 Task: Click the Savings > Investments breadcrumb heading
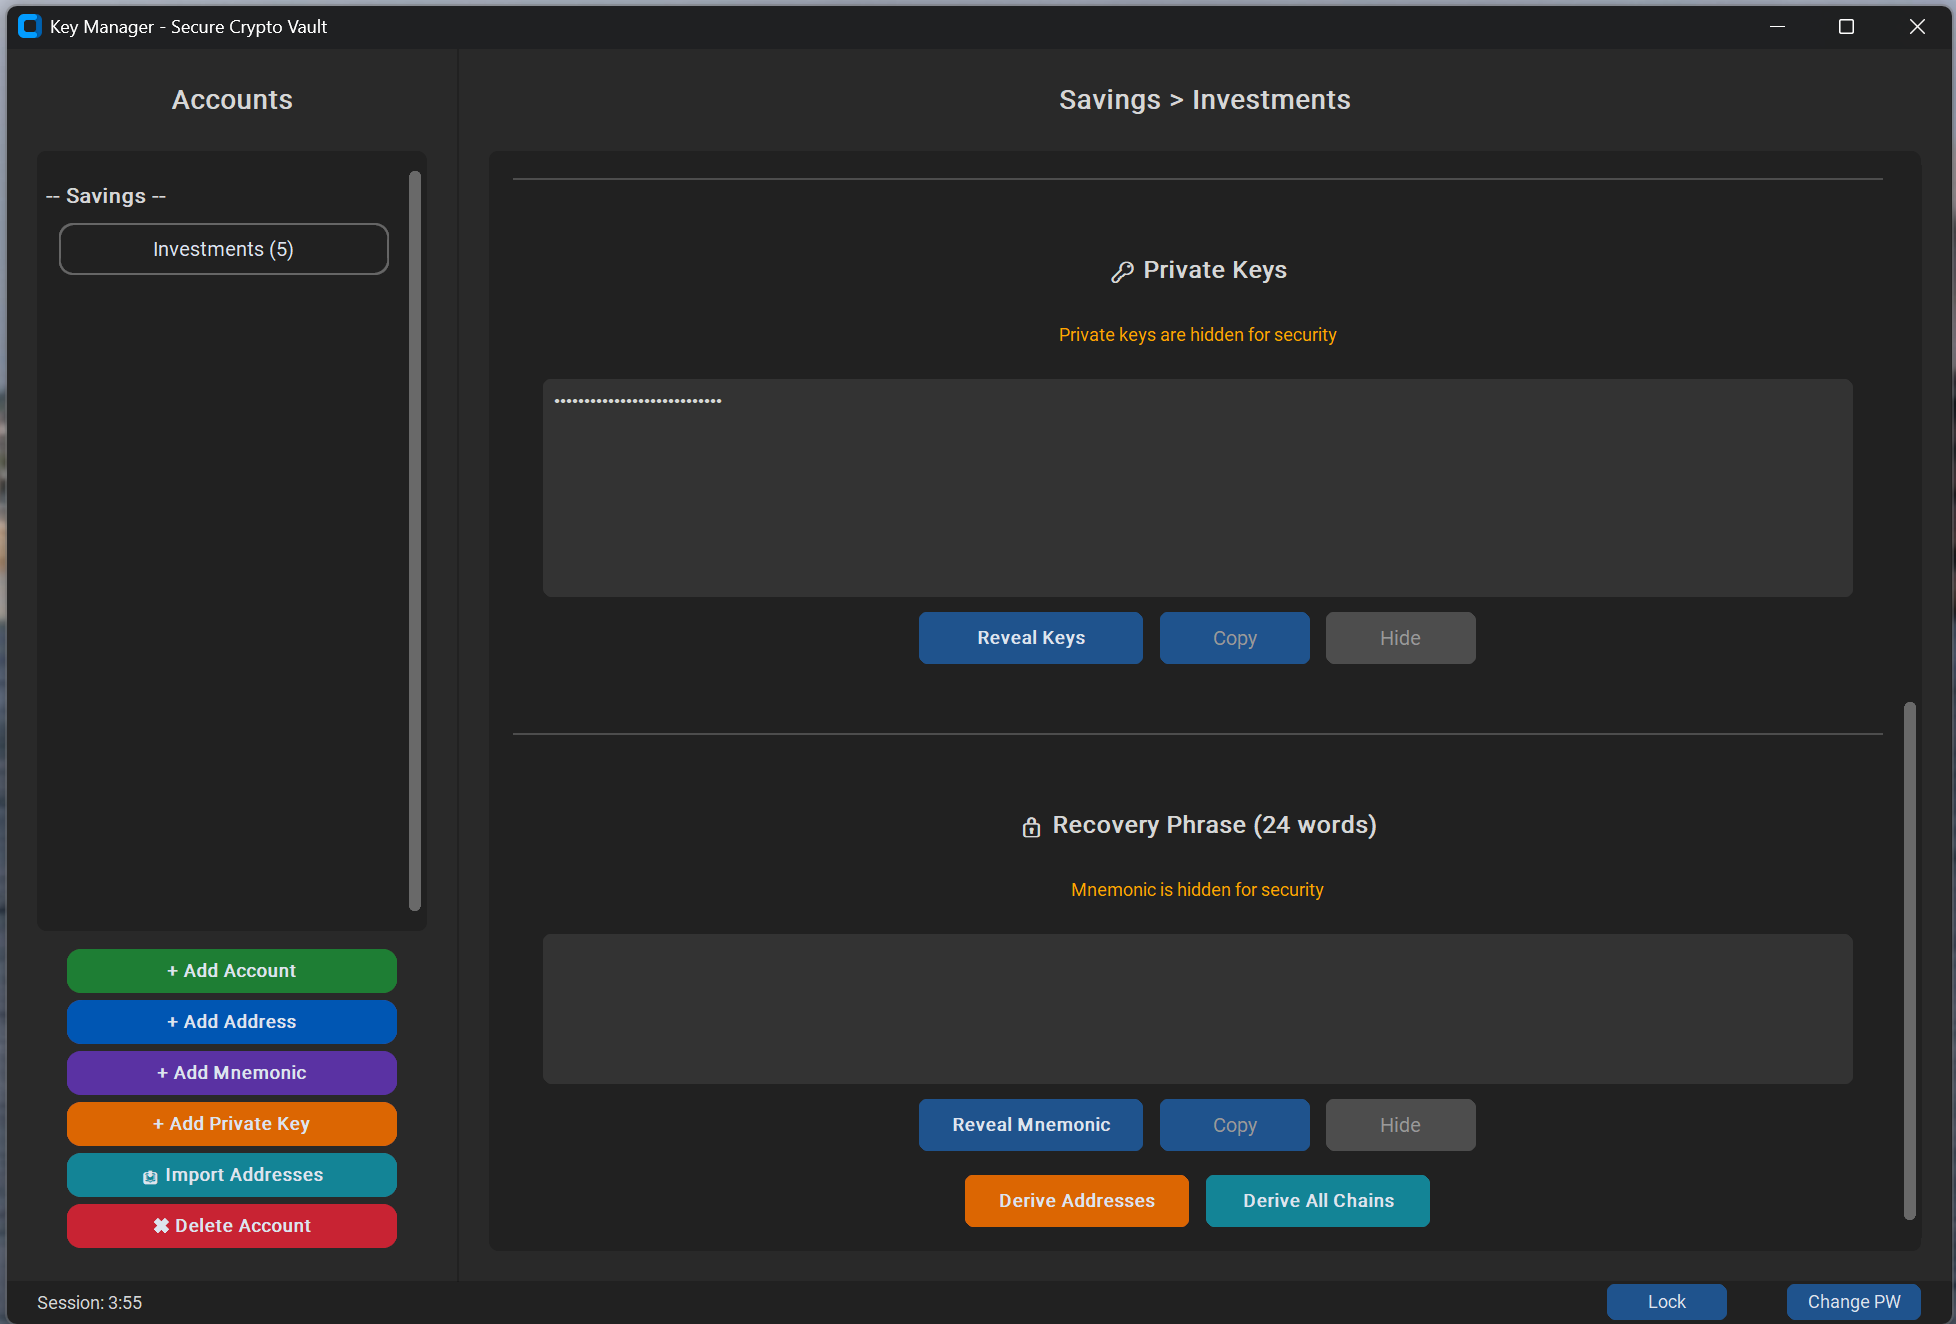tap(1205, 100)
